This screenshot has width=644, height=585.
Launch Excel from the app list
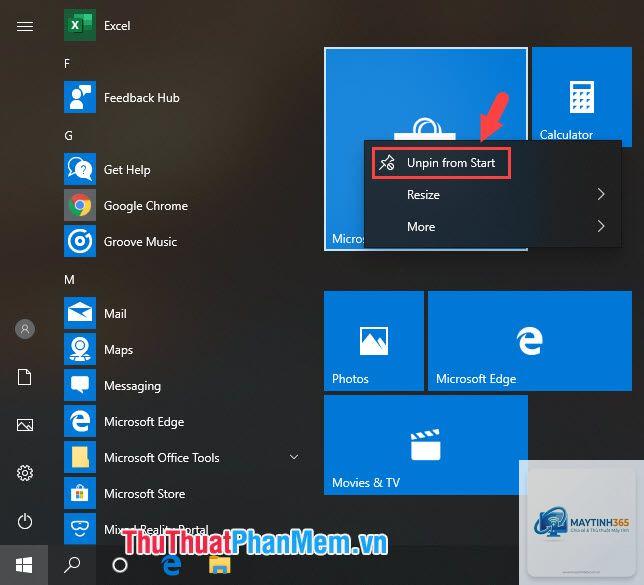tap(80, 25)
